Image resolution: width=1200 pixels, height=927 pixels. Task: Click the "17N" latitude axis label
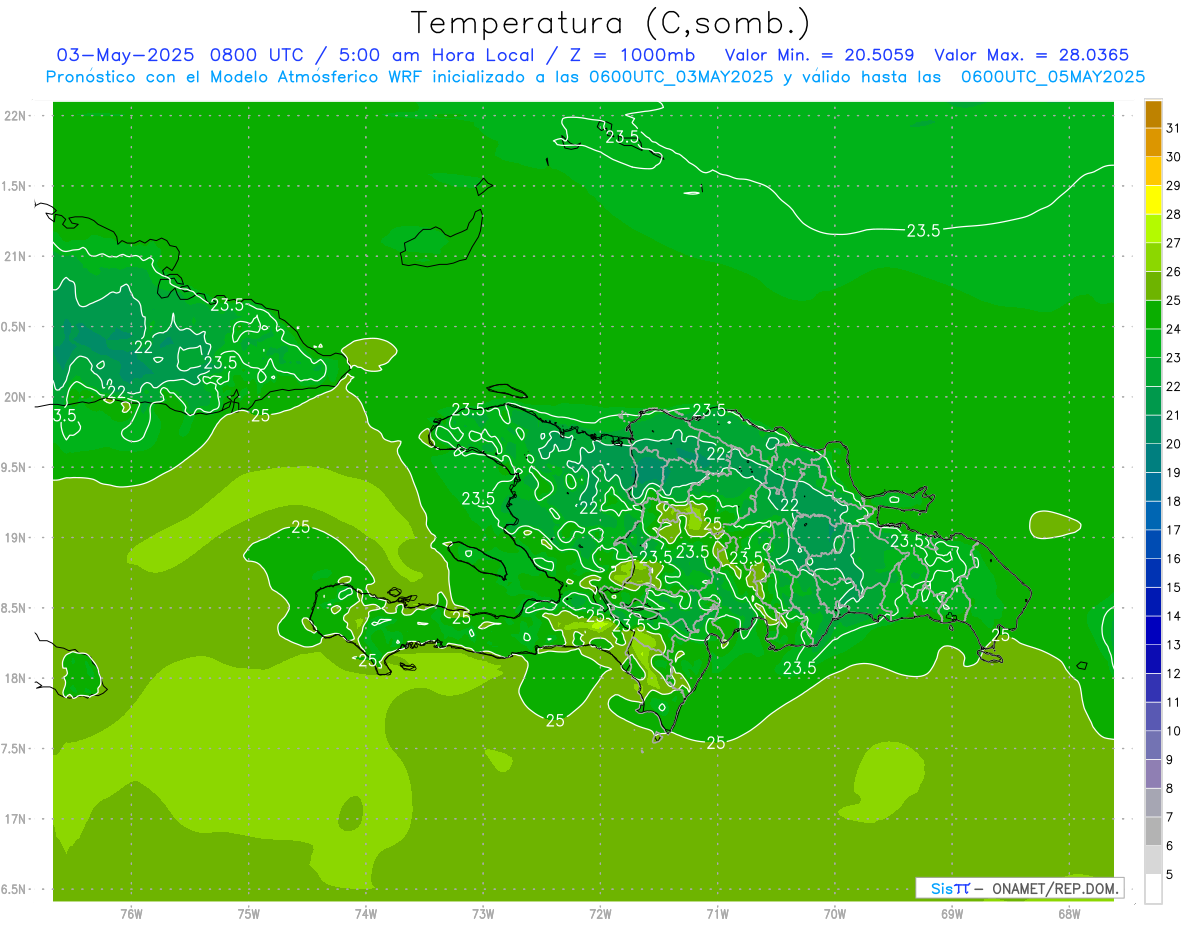[17, 819]
